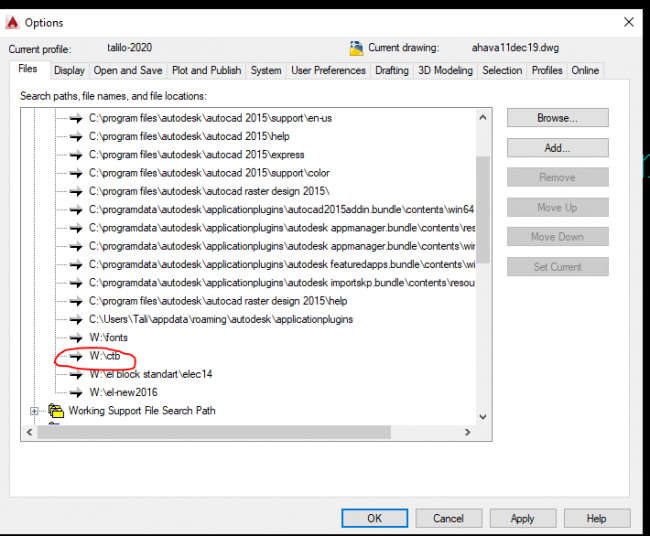Go to the User Preferences tab
Screen dimensions: 650x536
click(x=329, y=71)
